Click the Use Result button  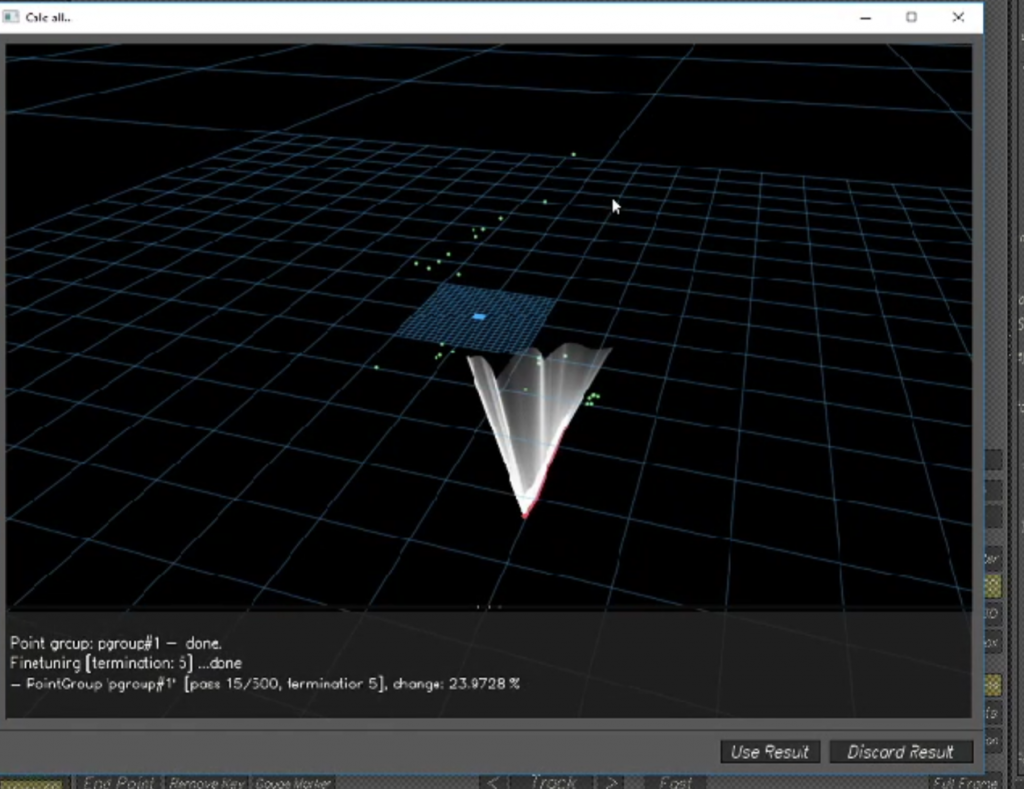click(769, 752)
